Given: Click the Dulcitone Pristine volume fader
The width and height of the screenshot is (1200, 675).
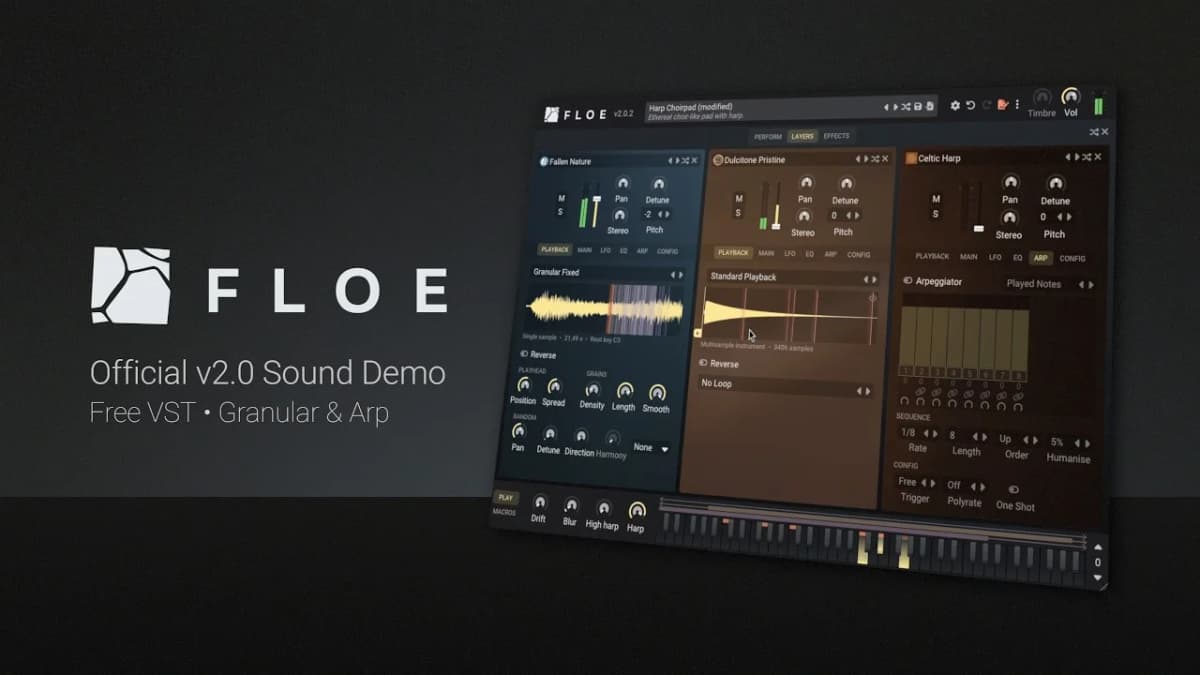Looking at the screenshot, I should (776, 205).
